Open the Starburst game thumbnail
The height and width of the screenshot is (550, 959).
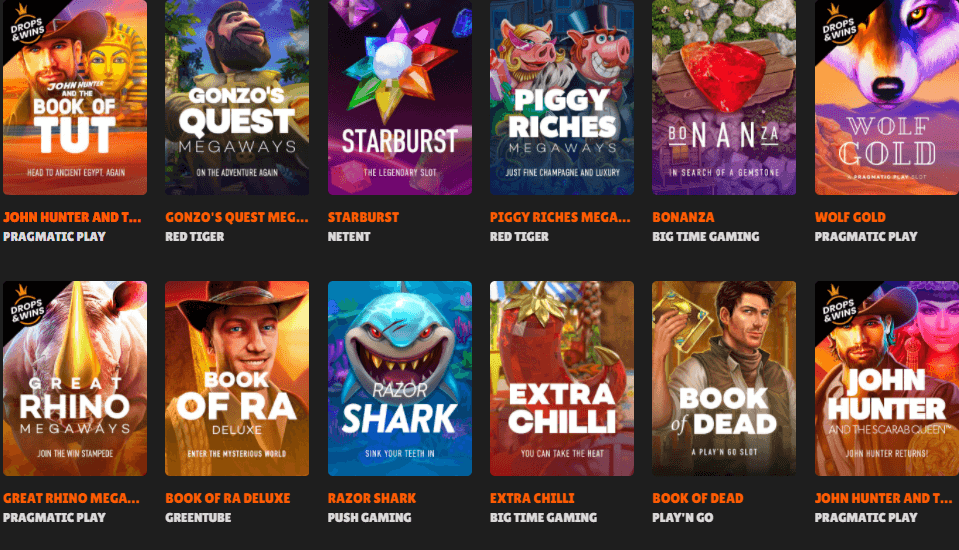click(x=399, y=97)
